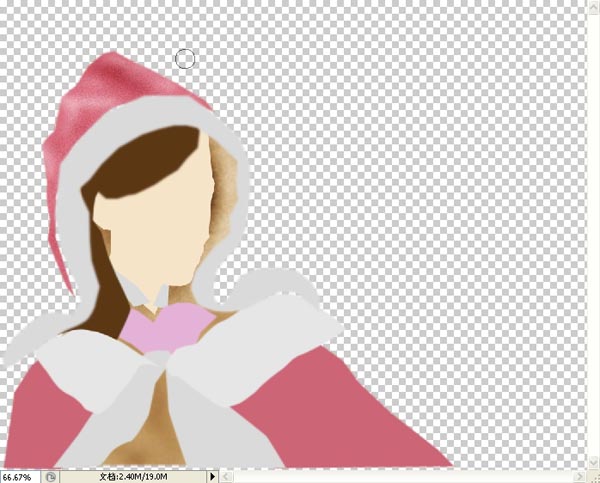Open the status bar black arrow menu
This screenshot has width=600, height=483.
click(212, 477)
